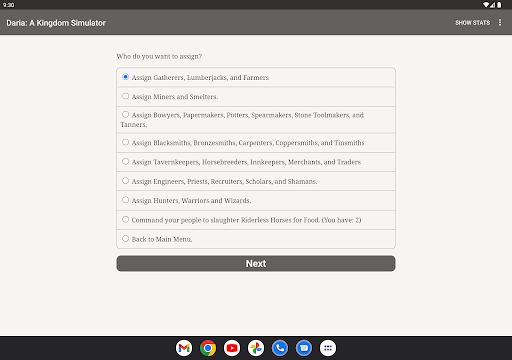Click the Next button
This screenshot has width=512, height=360.
256,263
